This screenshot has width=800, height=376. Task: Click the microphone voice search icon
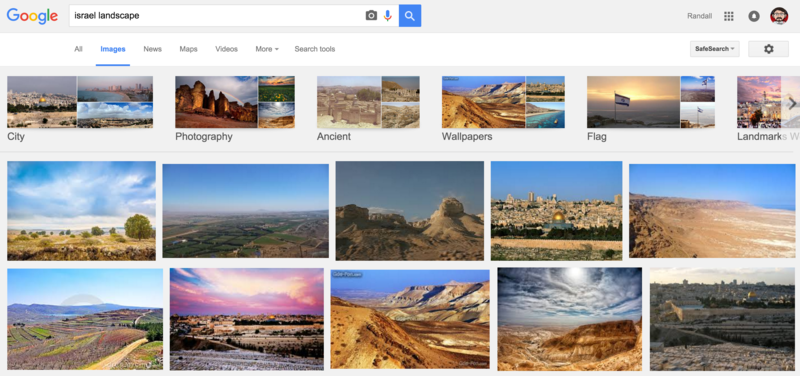tap(388, 16)
